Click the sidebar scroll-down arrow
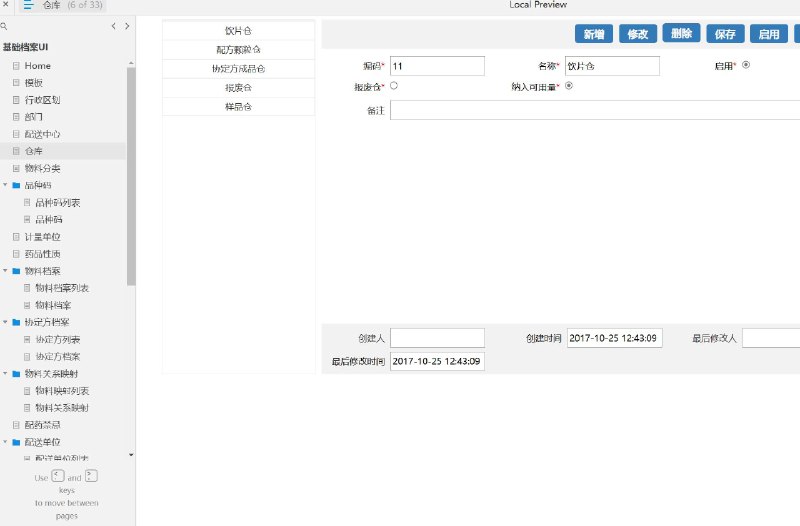Screen dimensions: 800x526 tap(131, 455)
